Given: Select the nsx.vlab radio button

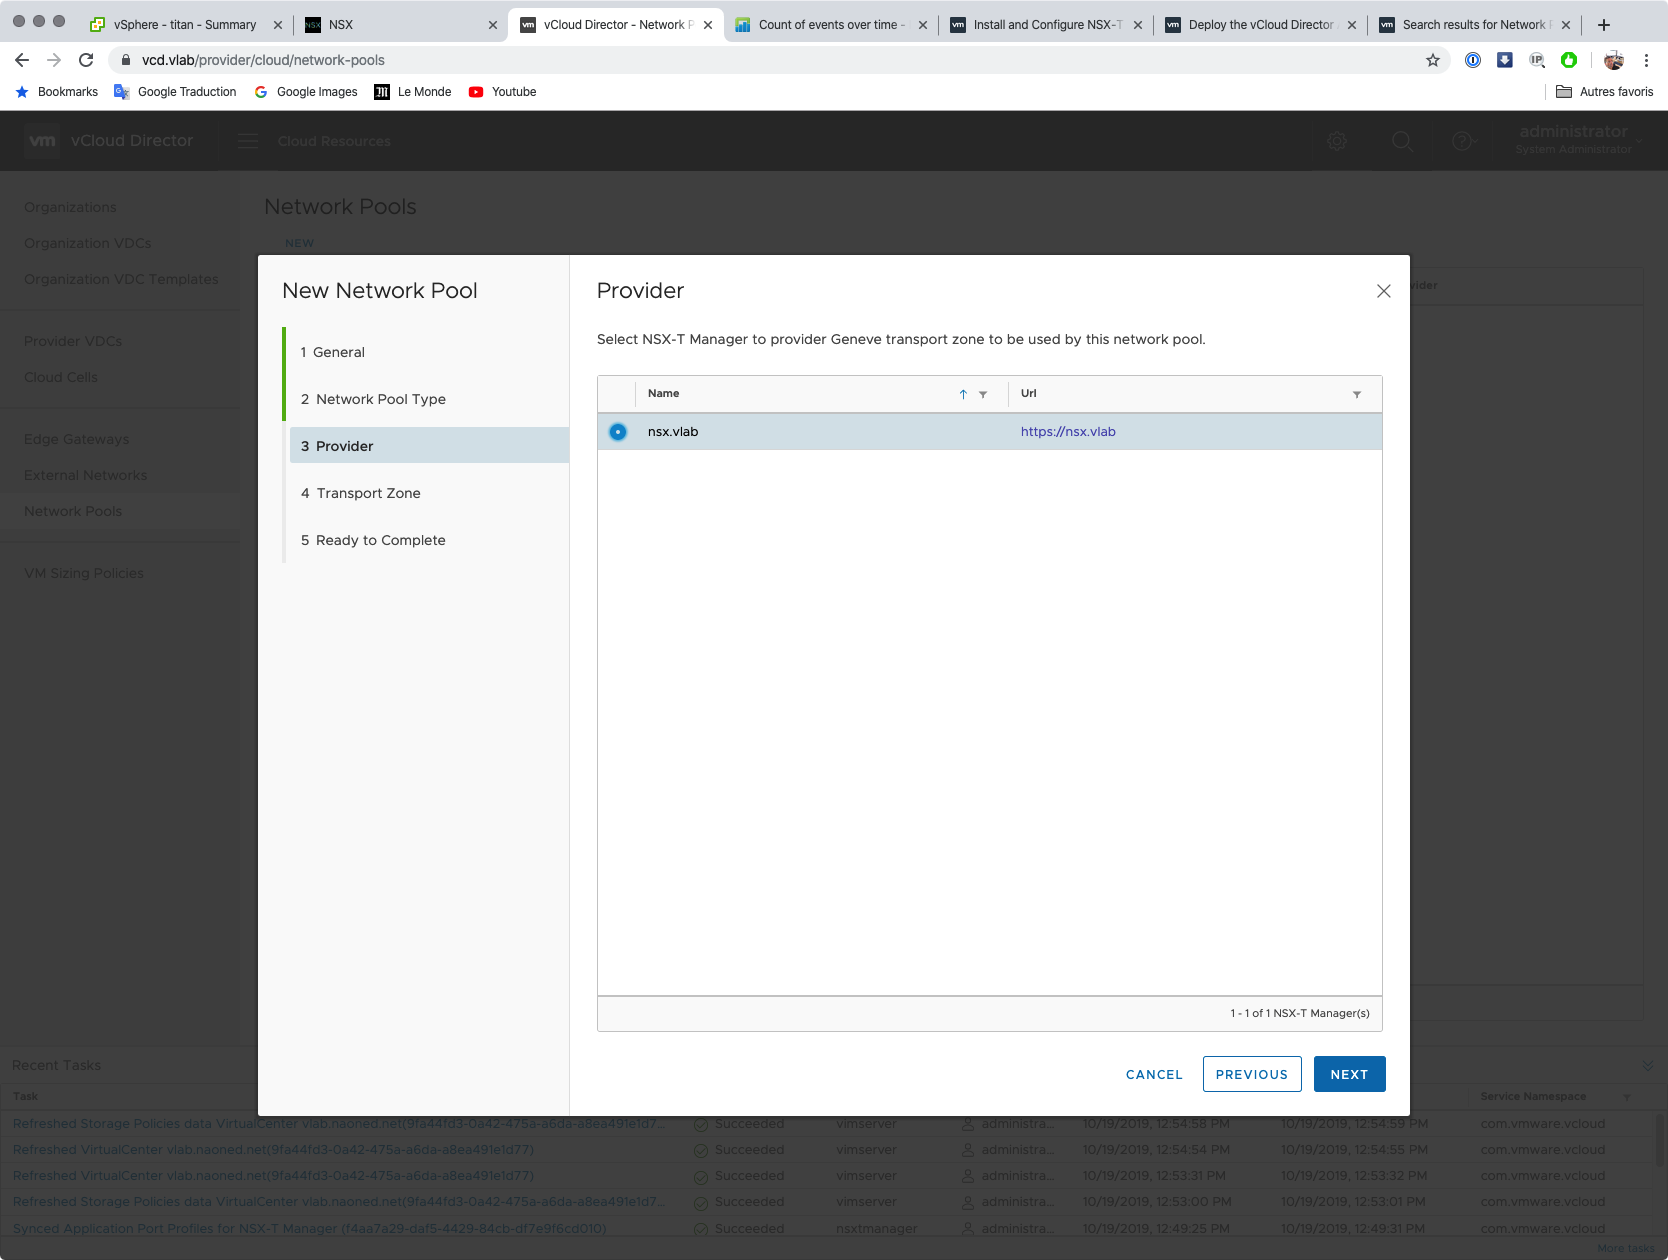Looking at the screenshot, I should pyautogui.click(x=618, y=432).
